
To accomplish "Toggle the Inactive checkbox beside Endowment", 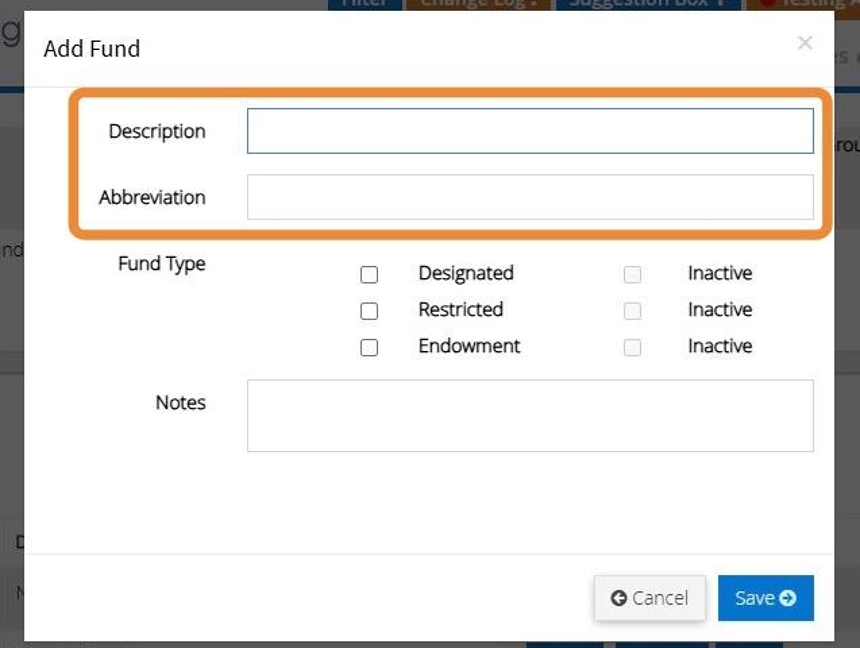I will coord(632,348).
